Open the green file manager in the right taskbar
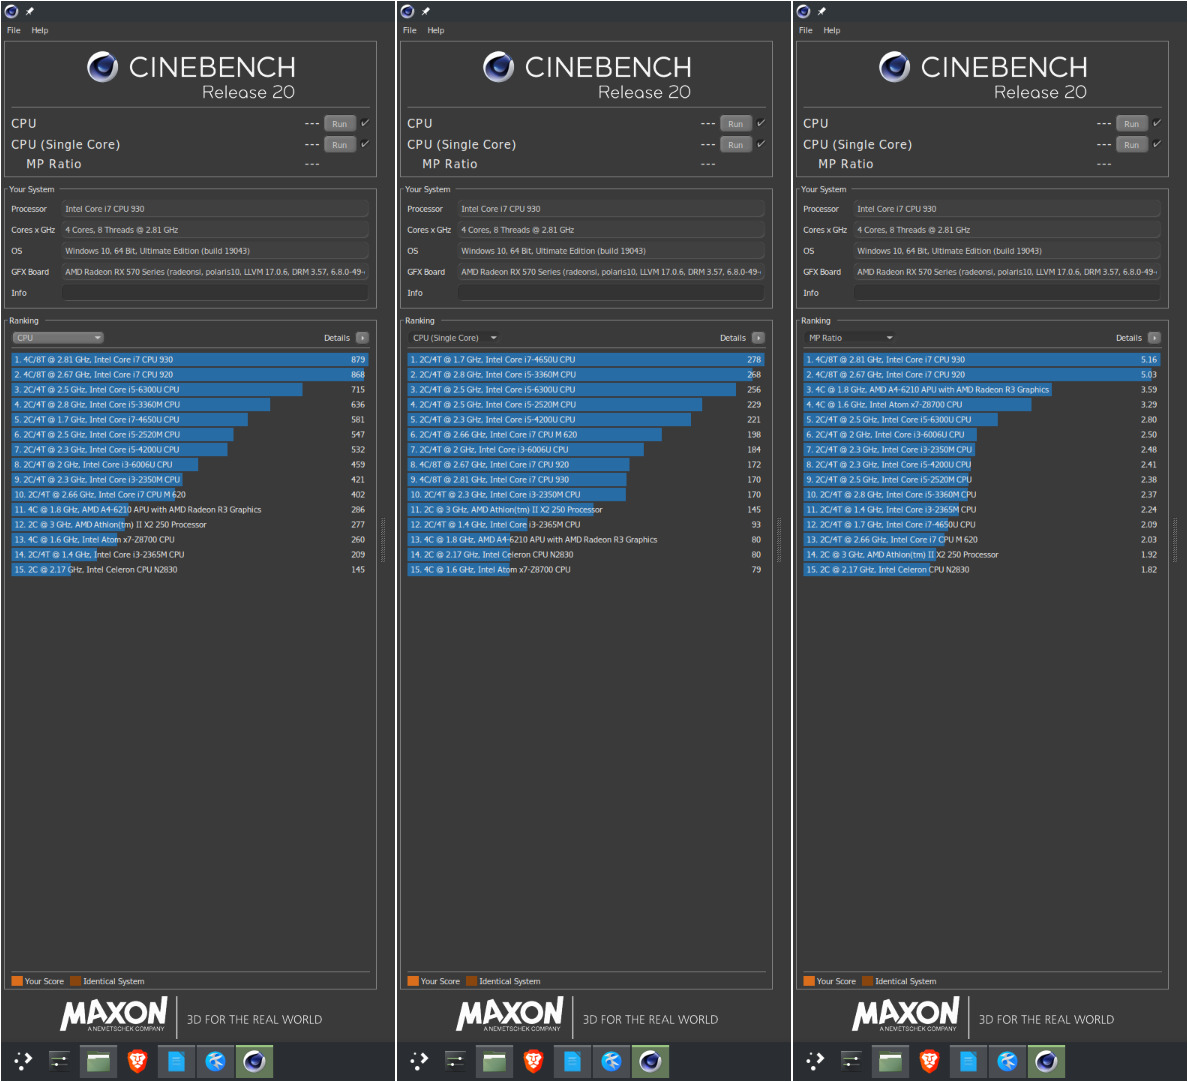The image size is (1188, 1082). click(x=890, y=1061)
